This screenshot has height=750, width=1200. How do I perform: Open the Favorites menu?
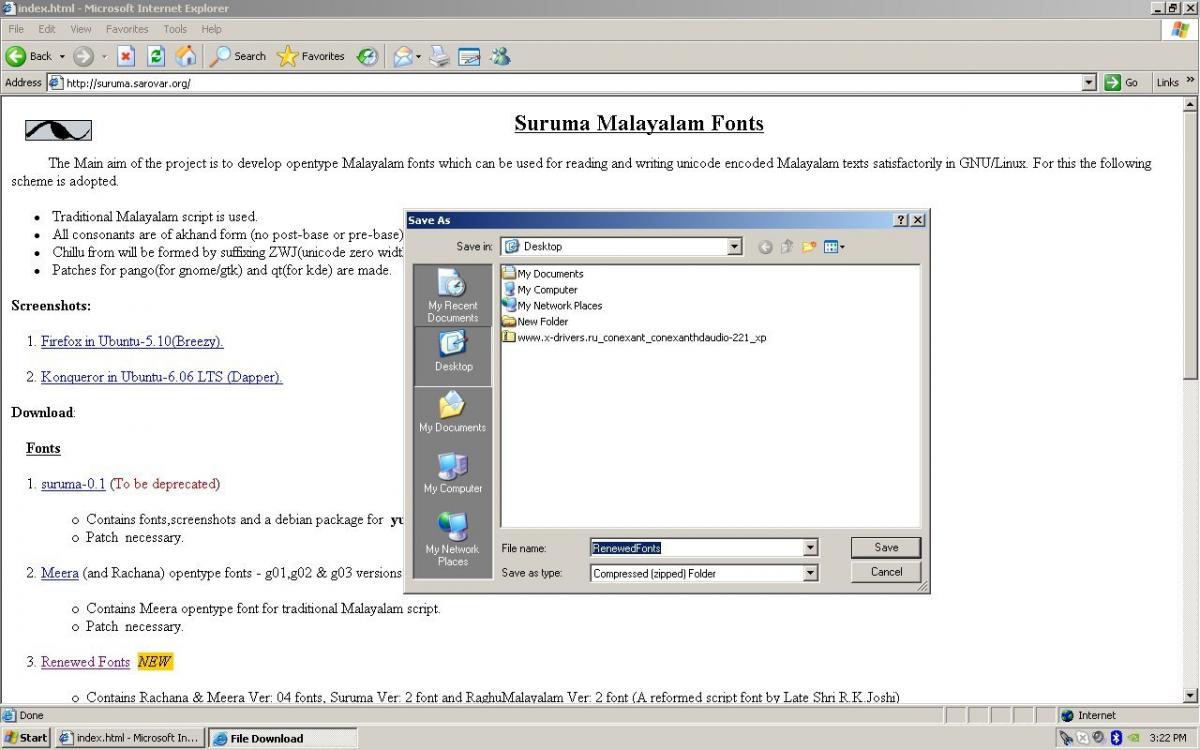[127, 29]
